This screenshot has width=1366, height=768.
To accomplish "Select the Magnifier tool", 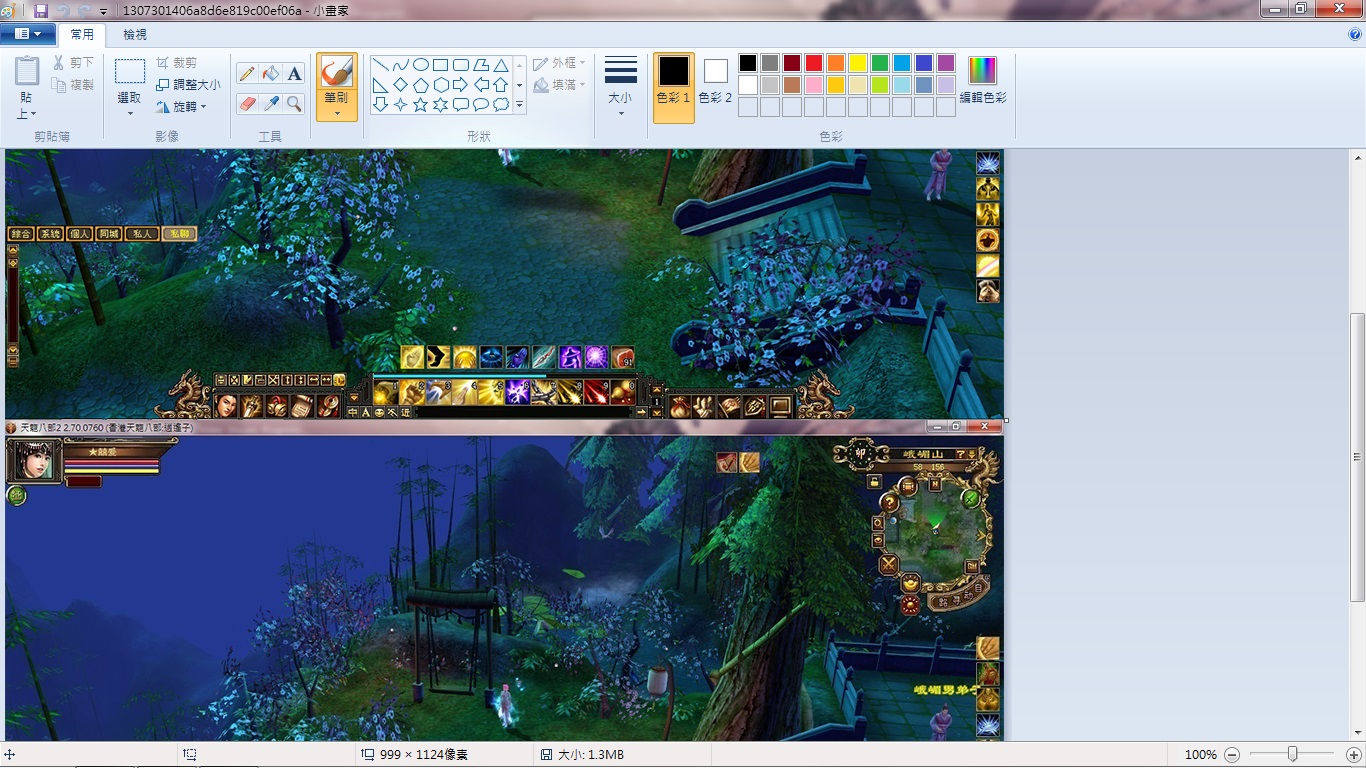I will [x=294, y=103].
